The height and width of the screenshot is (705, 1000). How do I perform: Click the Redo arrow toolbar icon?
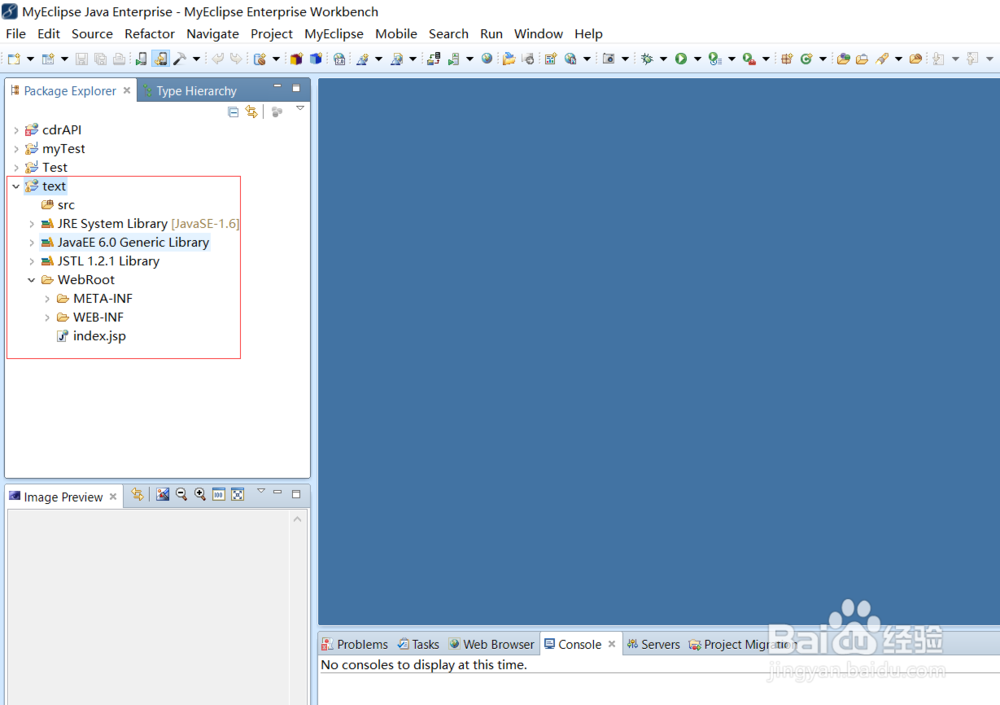[236, 59]
